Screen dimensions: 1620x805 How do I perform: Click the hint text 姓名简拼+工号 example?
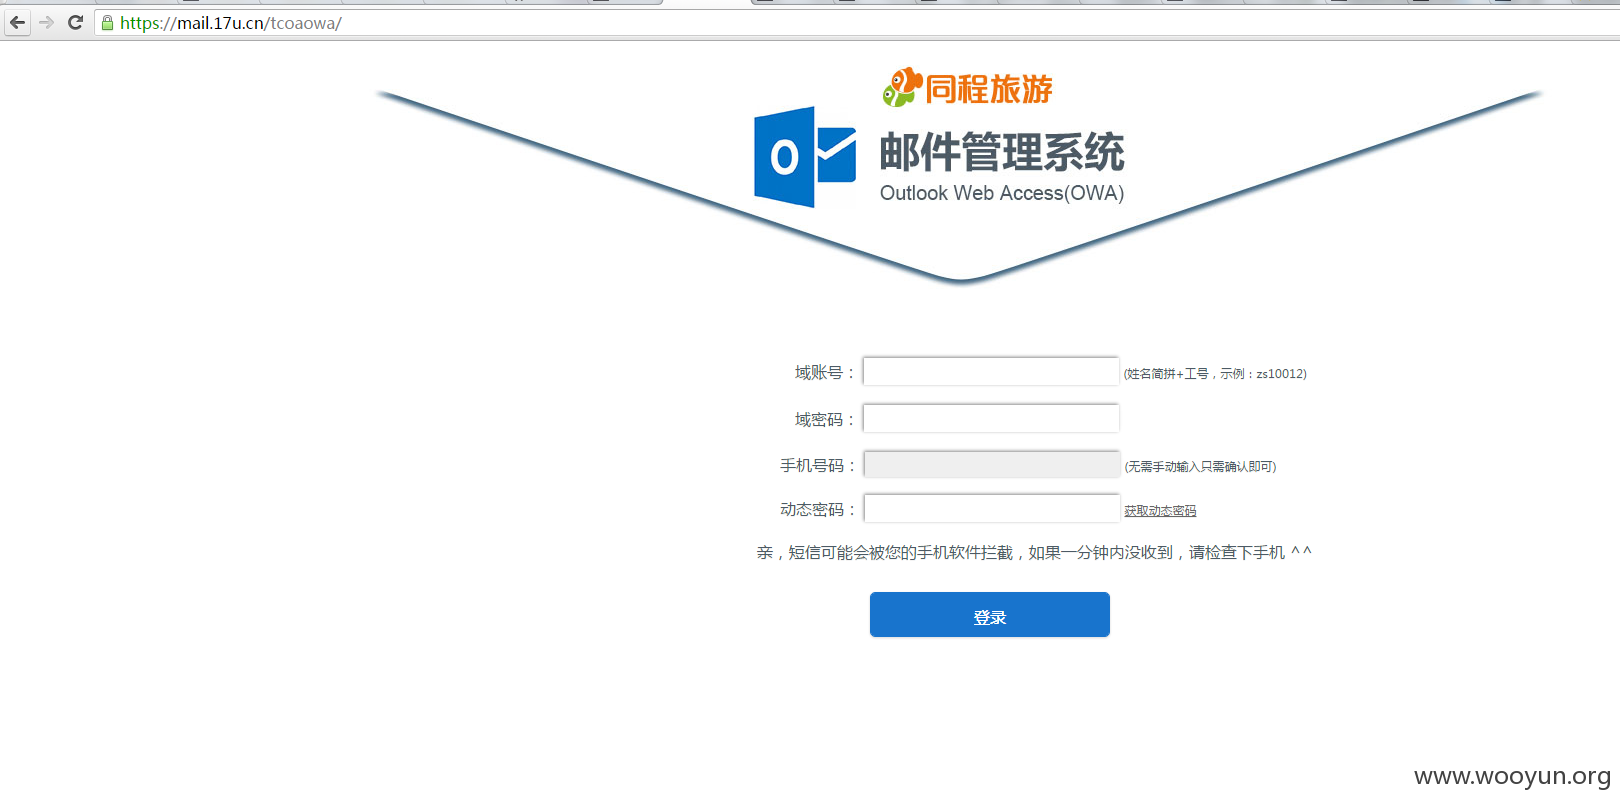(x=1215, y=374)
